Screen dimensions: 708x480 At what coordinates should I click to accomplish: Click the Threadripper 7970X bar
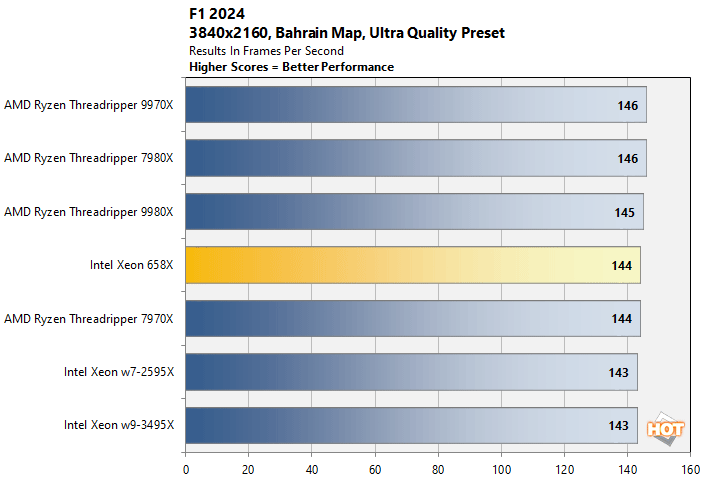413,318
